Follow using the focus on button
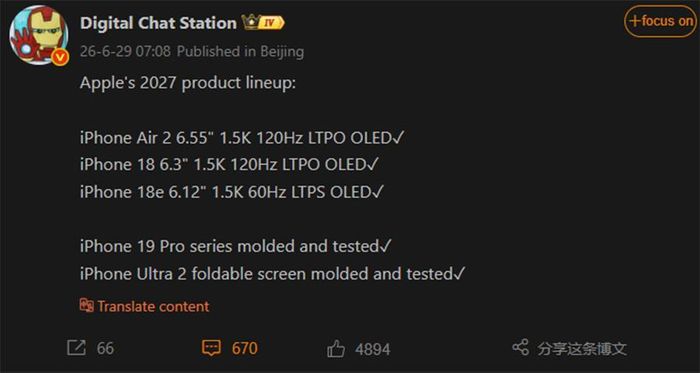Viewport: 700px width, 373px height. pos(660,21)
